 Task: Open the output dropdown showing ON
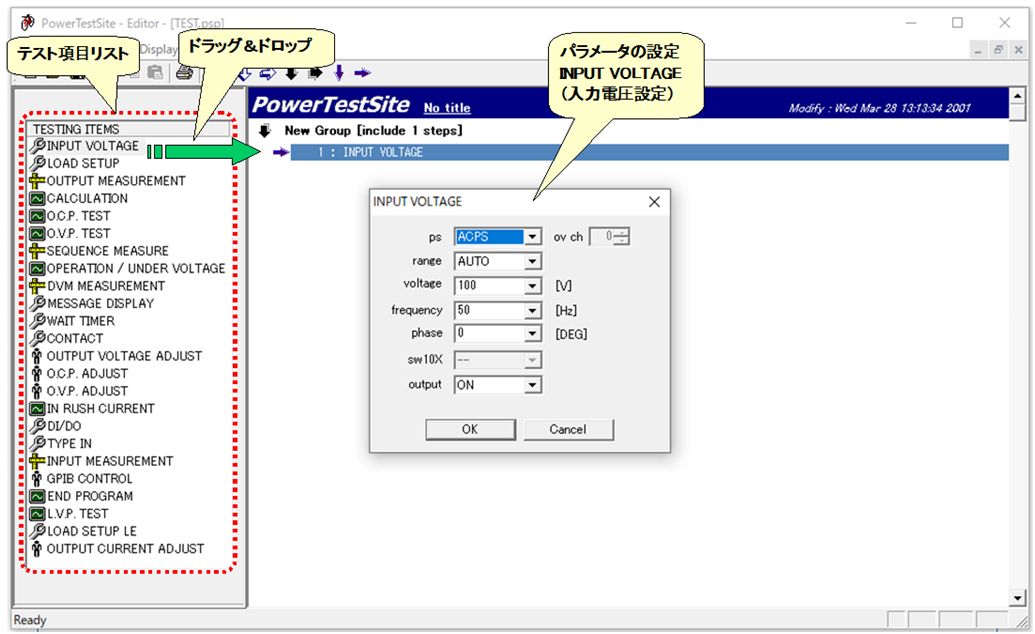pyautogui.click(x=533, y=385)
